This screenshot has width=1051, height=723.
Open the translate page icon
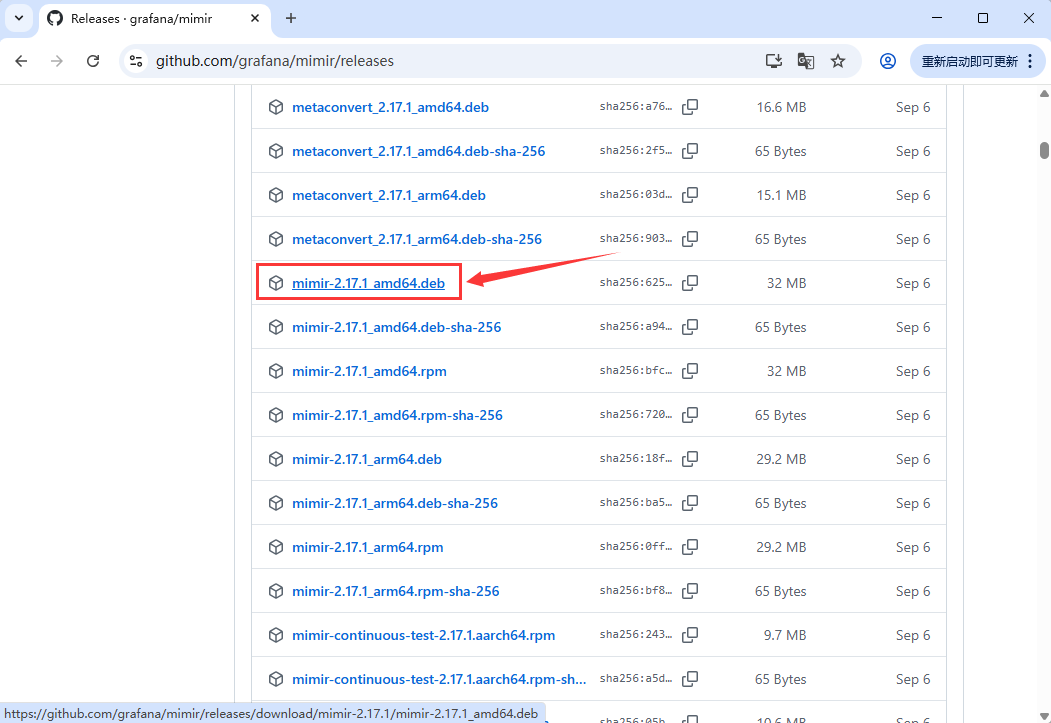point(805,61)
